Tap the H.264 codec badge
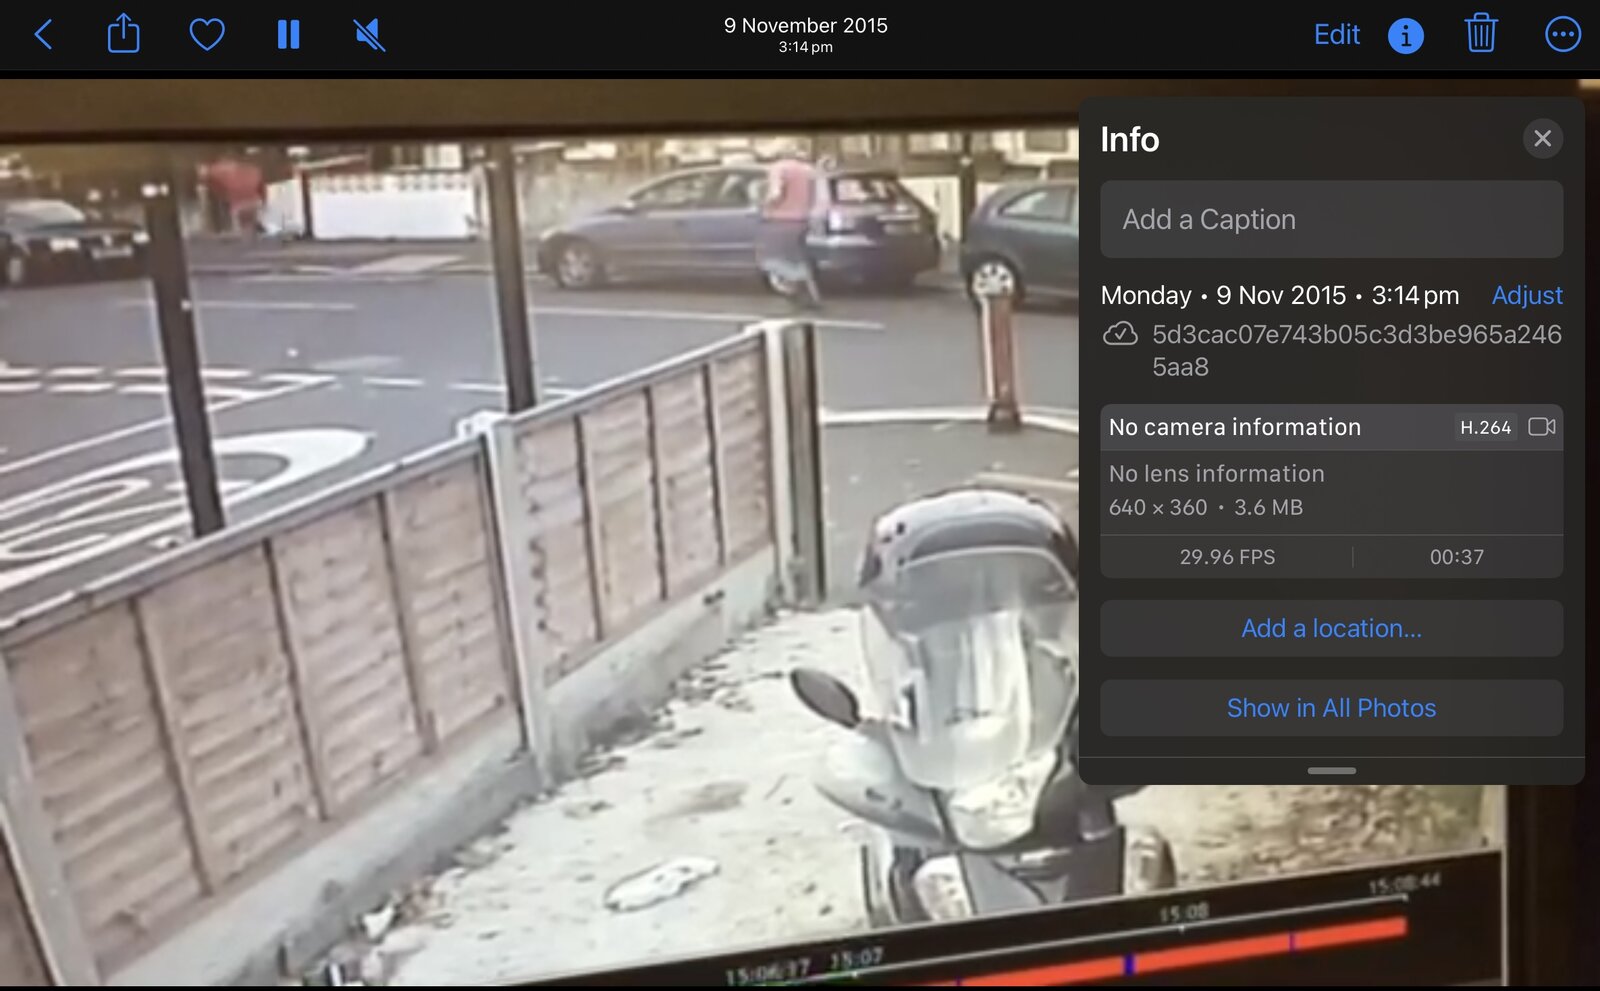 click(1485, 427)
